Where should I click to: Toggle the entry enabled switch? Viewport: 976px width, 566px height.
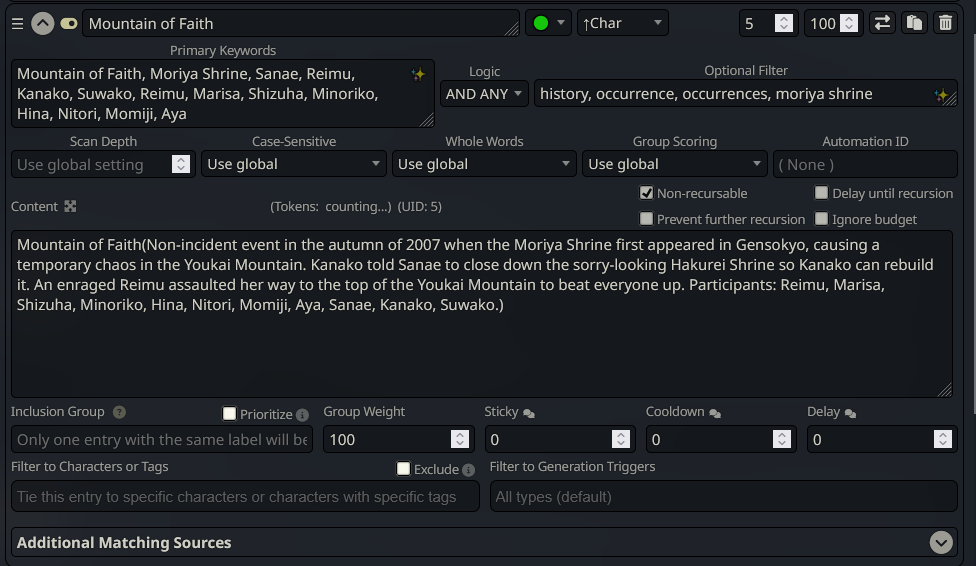click(x=68, y=24)
